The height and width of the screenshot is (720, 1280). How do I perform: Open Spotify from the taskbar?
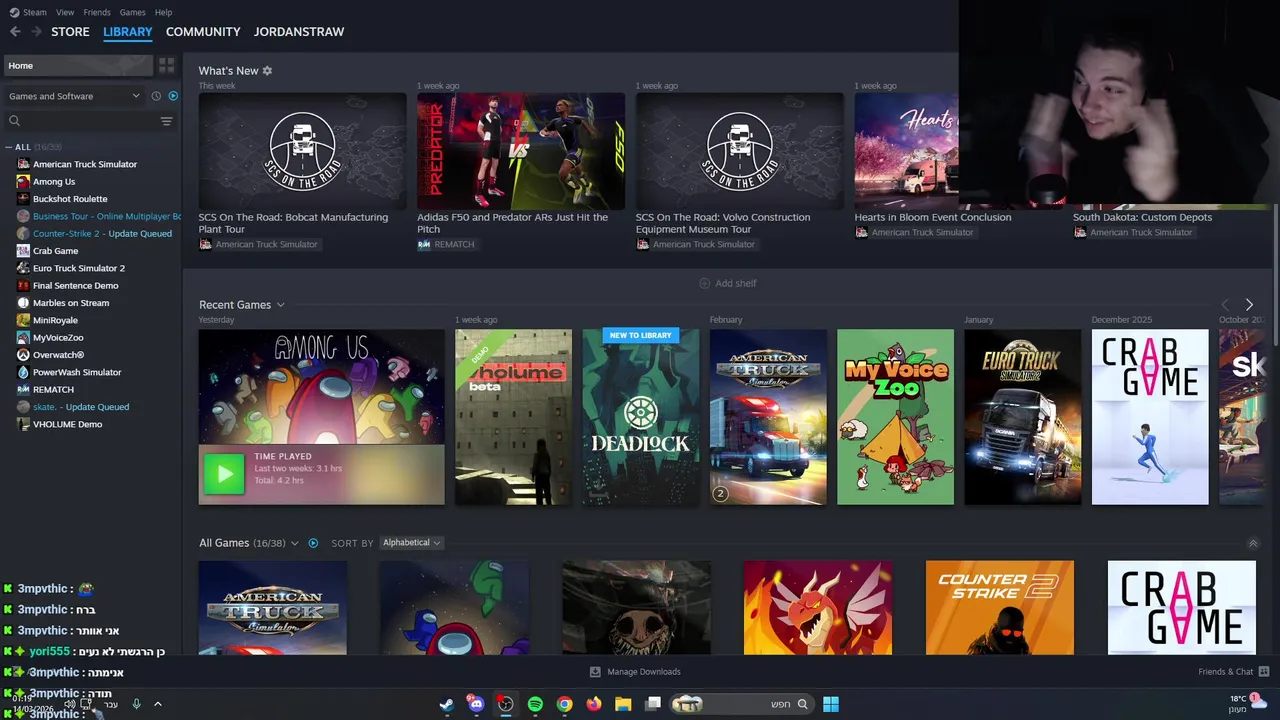point(535,704)
